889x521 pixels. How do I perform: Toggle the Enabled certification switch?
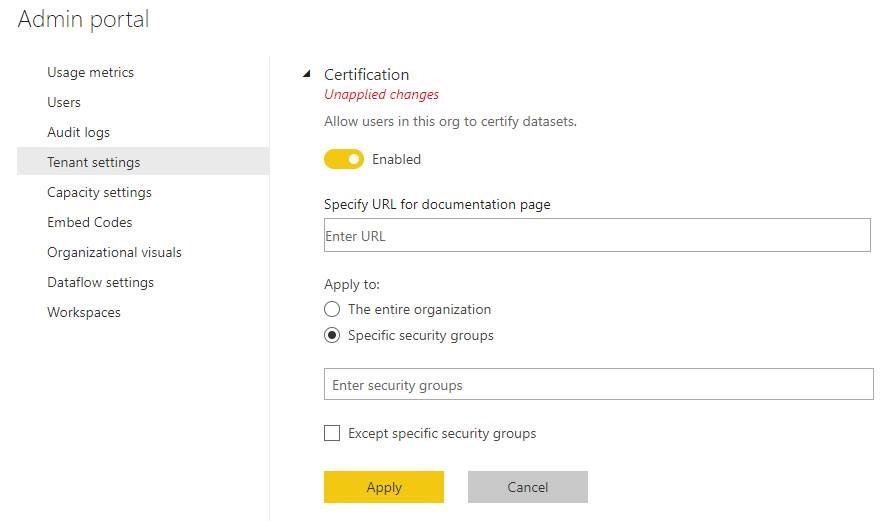click(344, 160)
